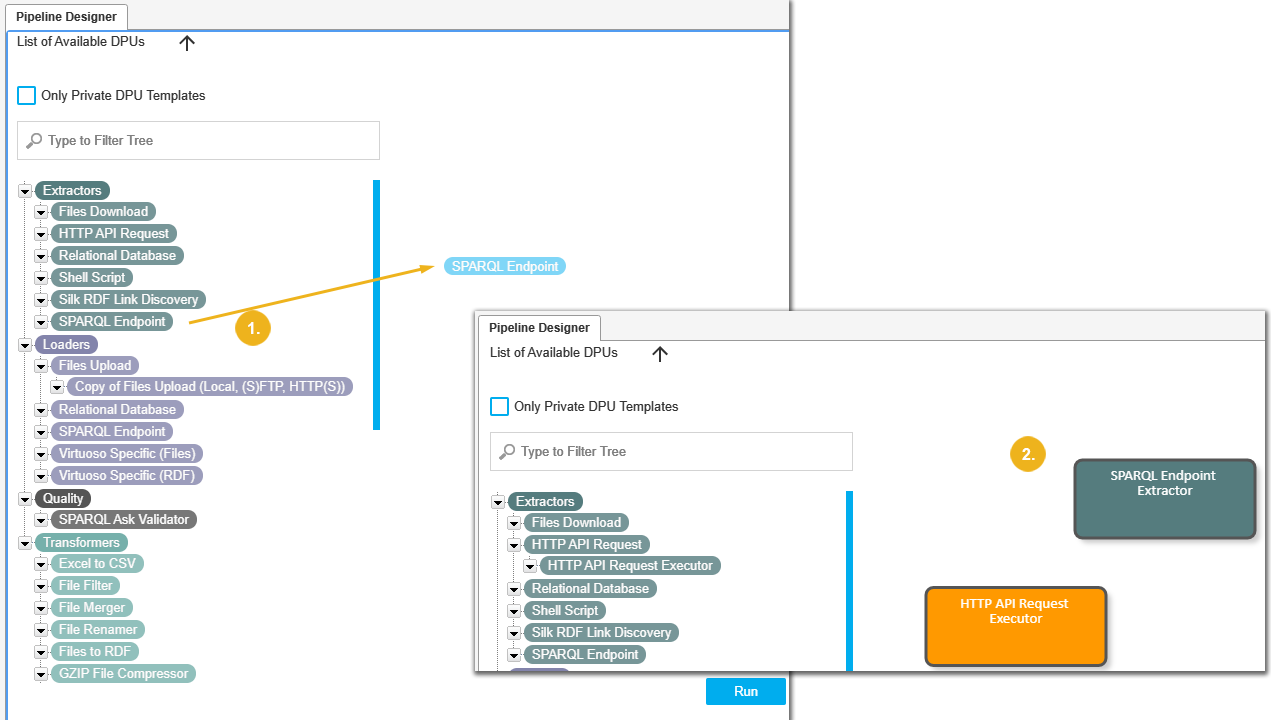Click the up arrow in the inset Pipeline Designer
Viewport: 1271px width, 720px height.
pos(660,354)
